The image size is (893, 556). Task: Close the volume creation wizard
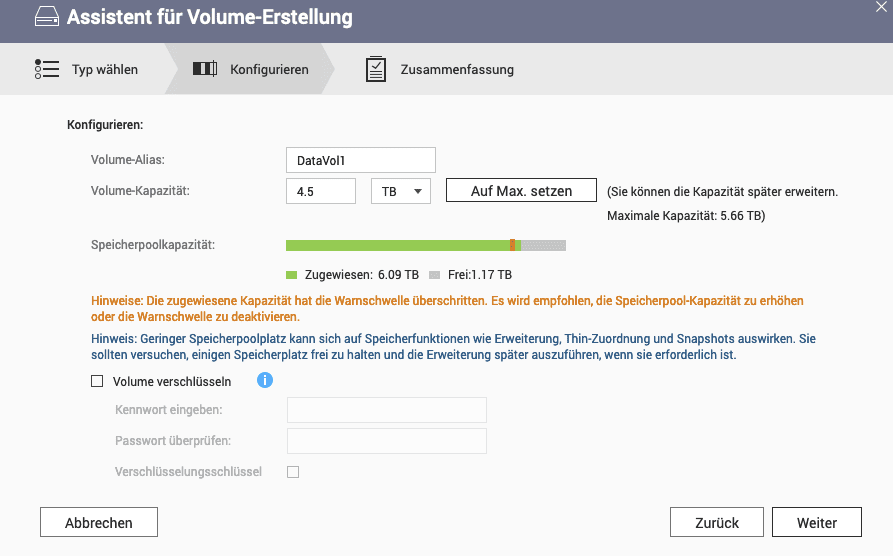[881, 6]
